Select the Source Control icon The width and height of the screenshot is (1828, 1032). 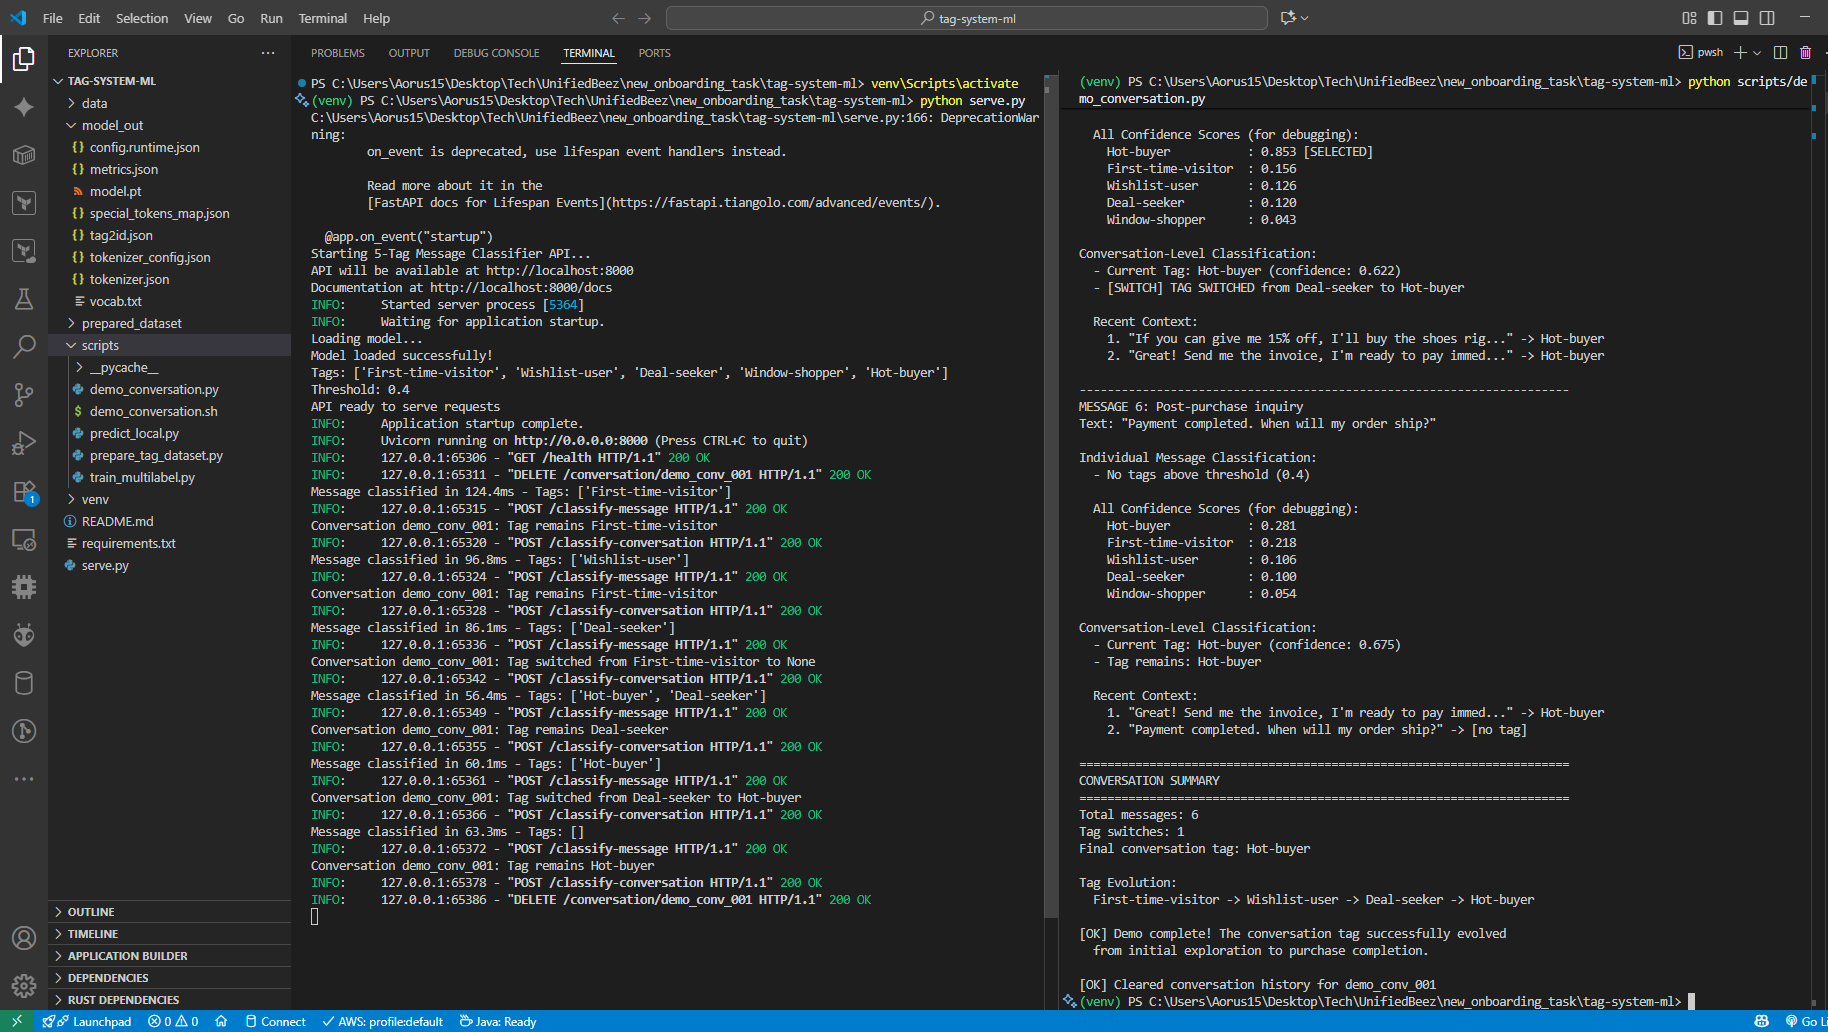(x=24, y=395)
